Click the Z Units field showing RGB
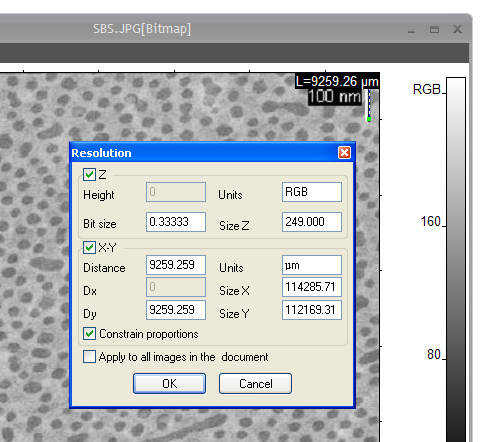This screenshot has height=442, width=489. point(312,192)
